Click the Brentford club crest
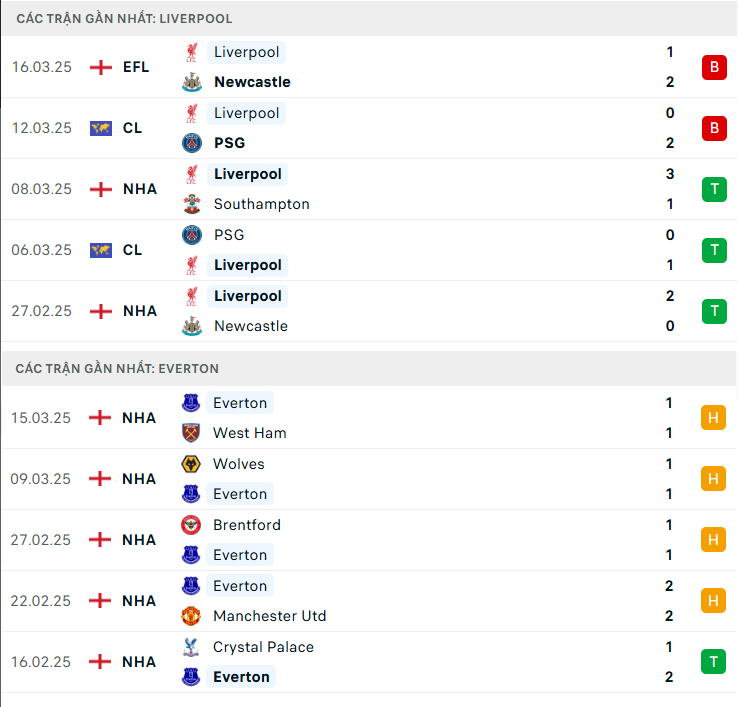Screen dimensions: 739x707 pyautogui.click(x=191, y=525)
